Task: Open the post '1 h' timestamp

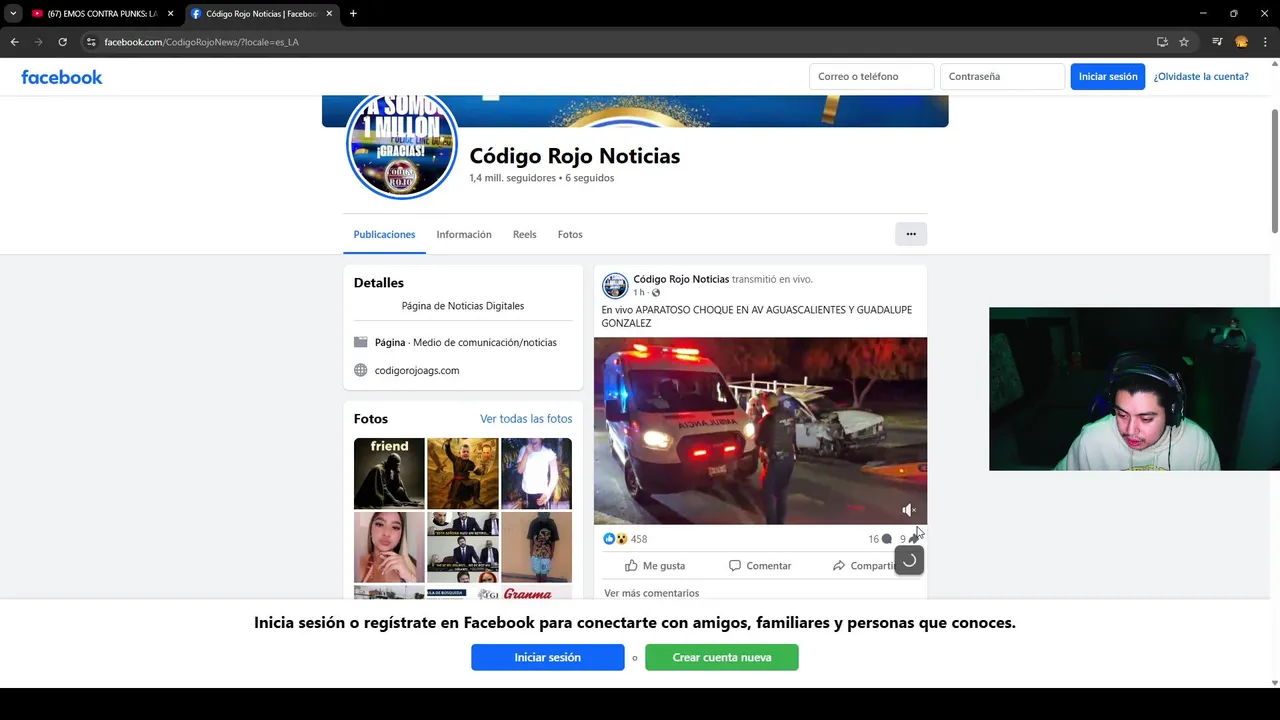Action: click(x=639, y=293)
